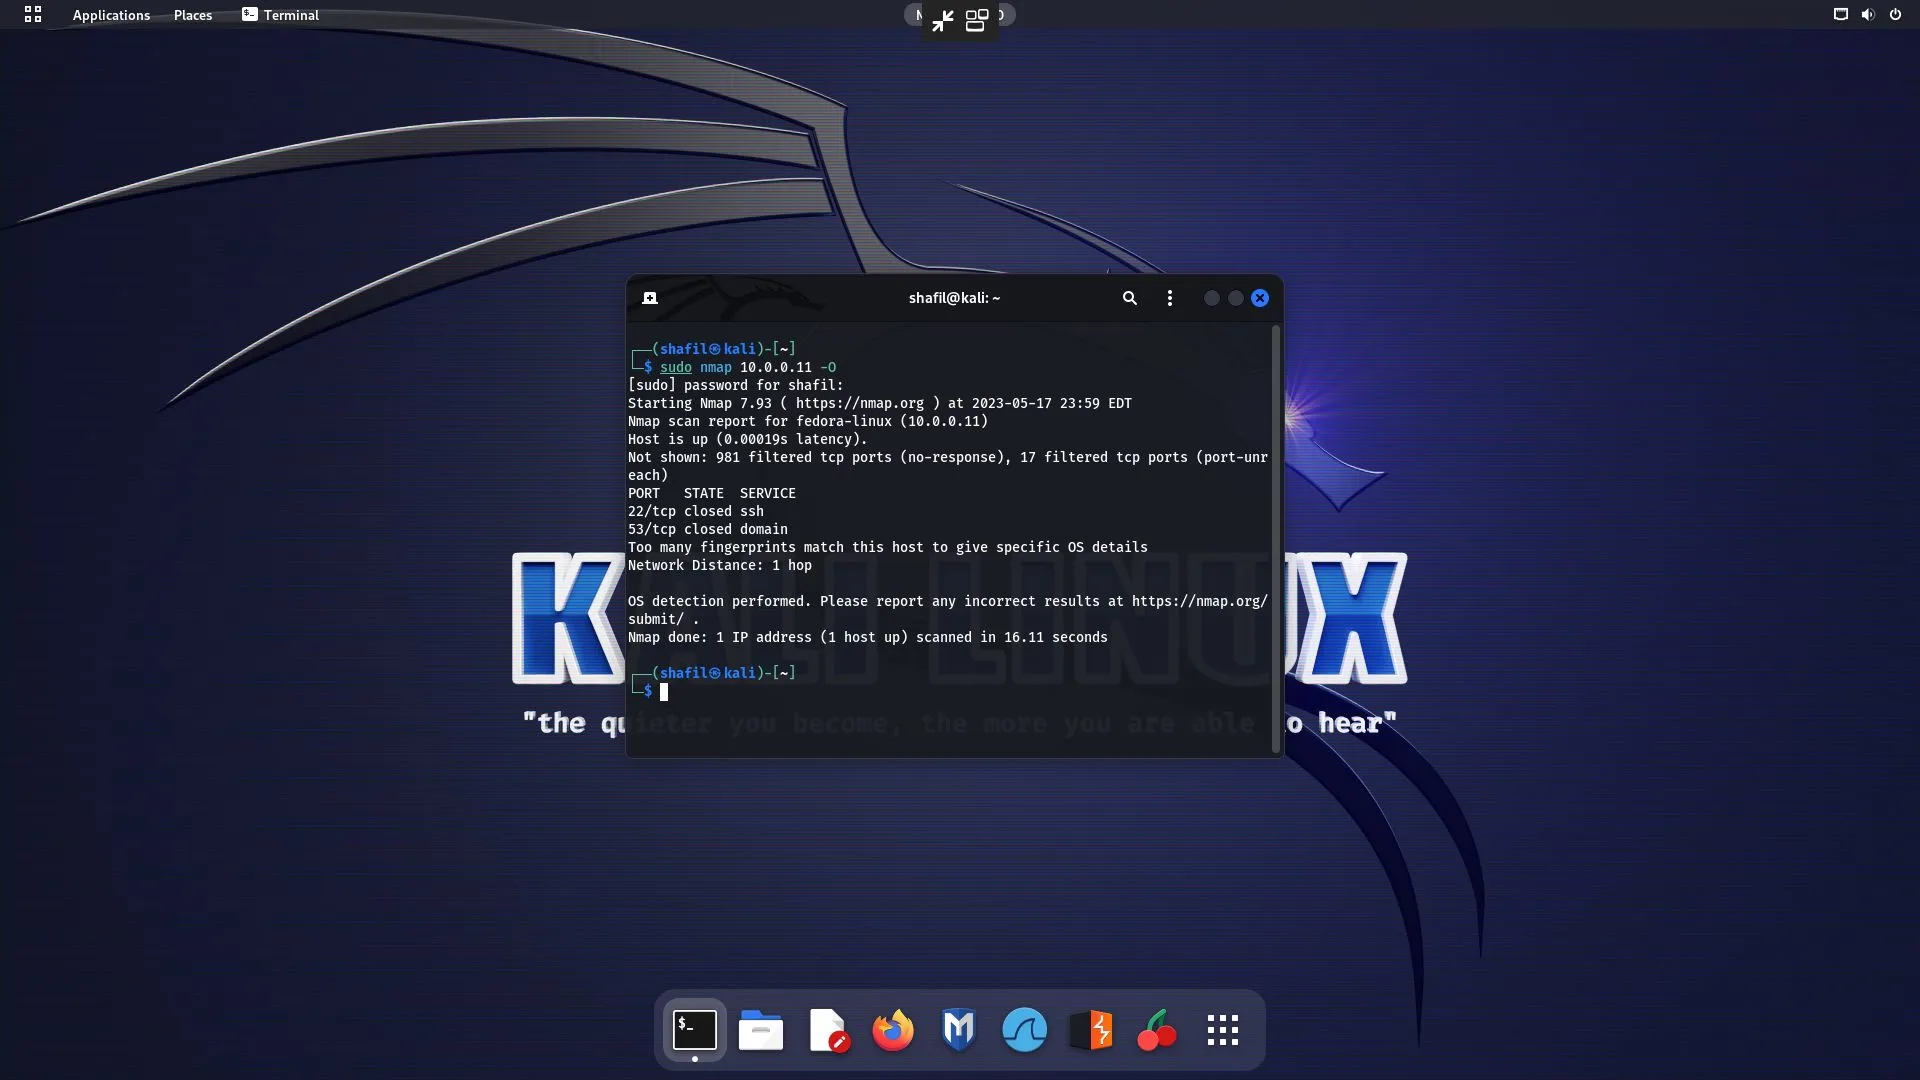This screenshot has width=1920, height=1080.
Task: Launch Firefox from the dock
Action: (x=893, y=1030)
